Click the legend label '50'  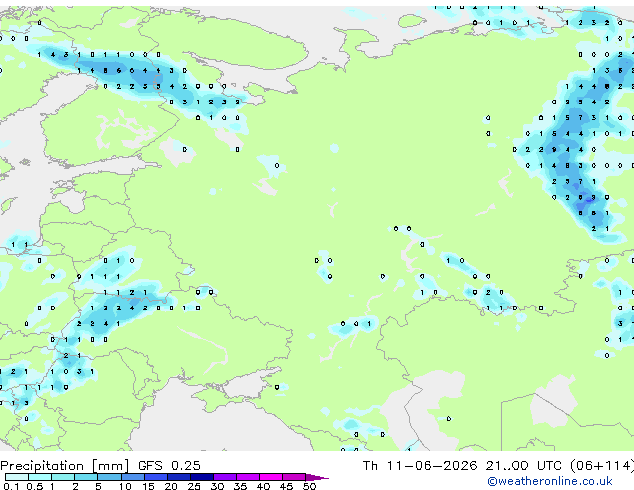click(309, 486)
